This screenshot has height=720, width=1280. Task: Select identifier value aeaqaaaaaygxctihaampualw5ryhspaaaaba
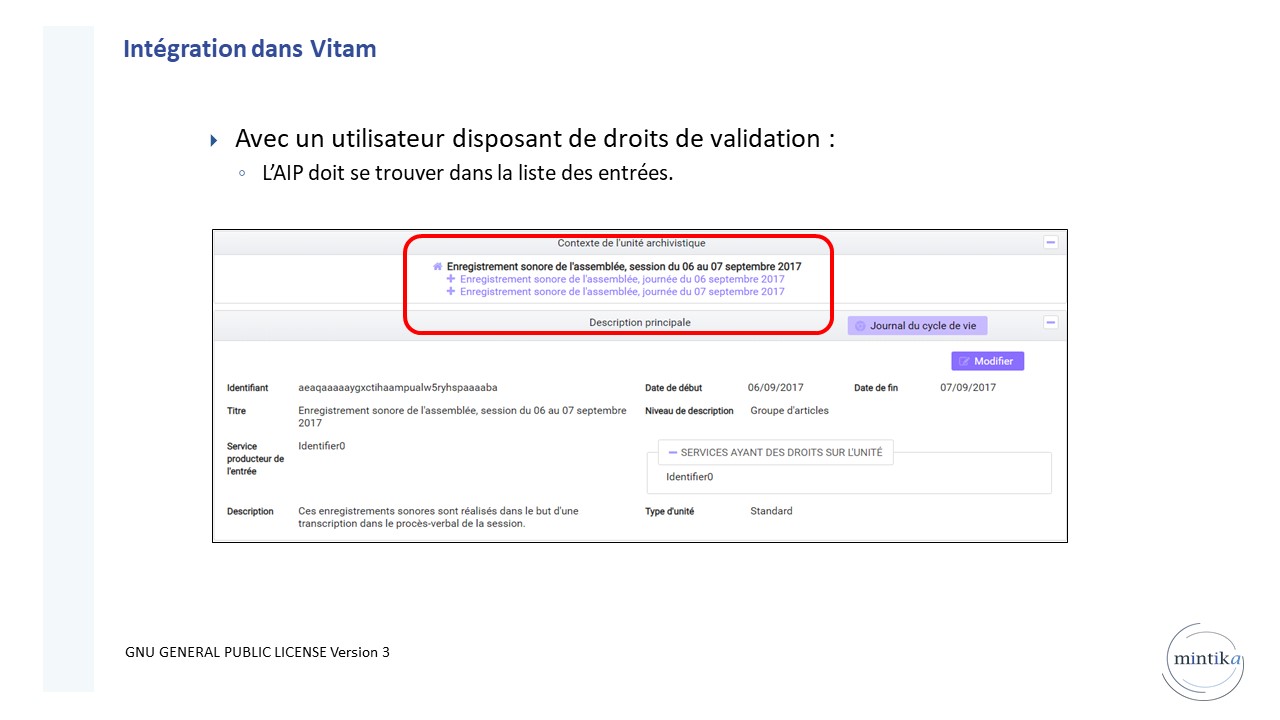point(398,387)
